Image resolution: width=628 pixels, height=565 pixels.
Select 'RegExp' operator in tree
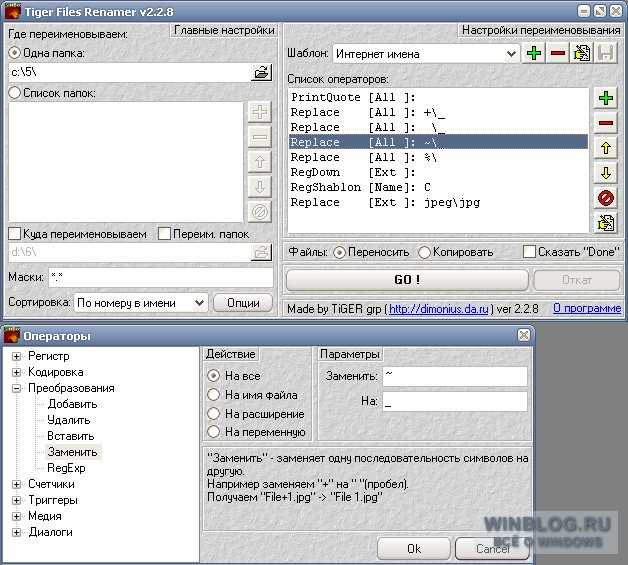66,468
